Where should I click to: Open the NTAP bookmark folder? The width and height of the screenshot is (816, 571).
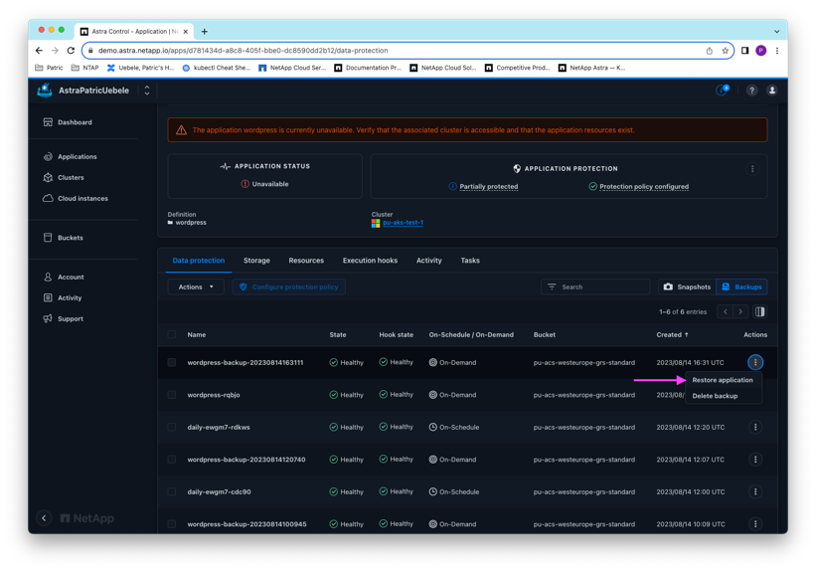click(84, 68)
